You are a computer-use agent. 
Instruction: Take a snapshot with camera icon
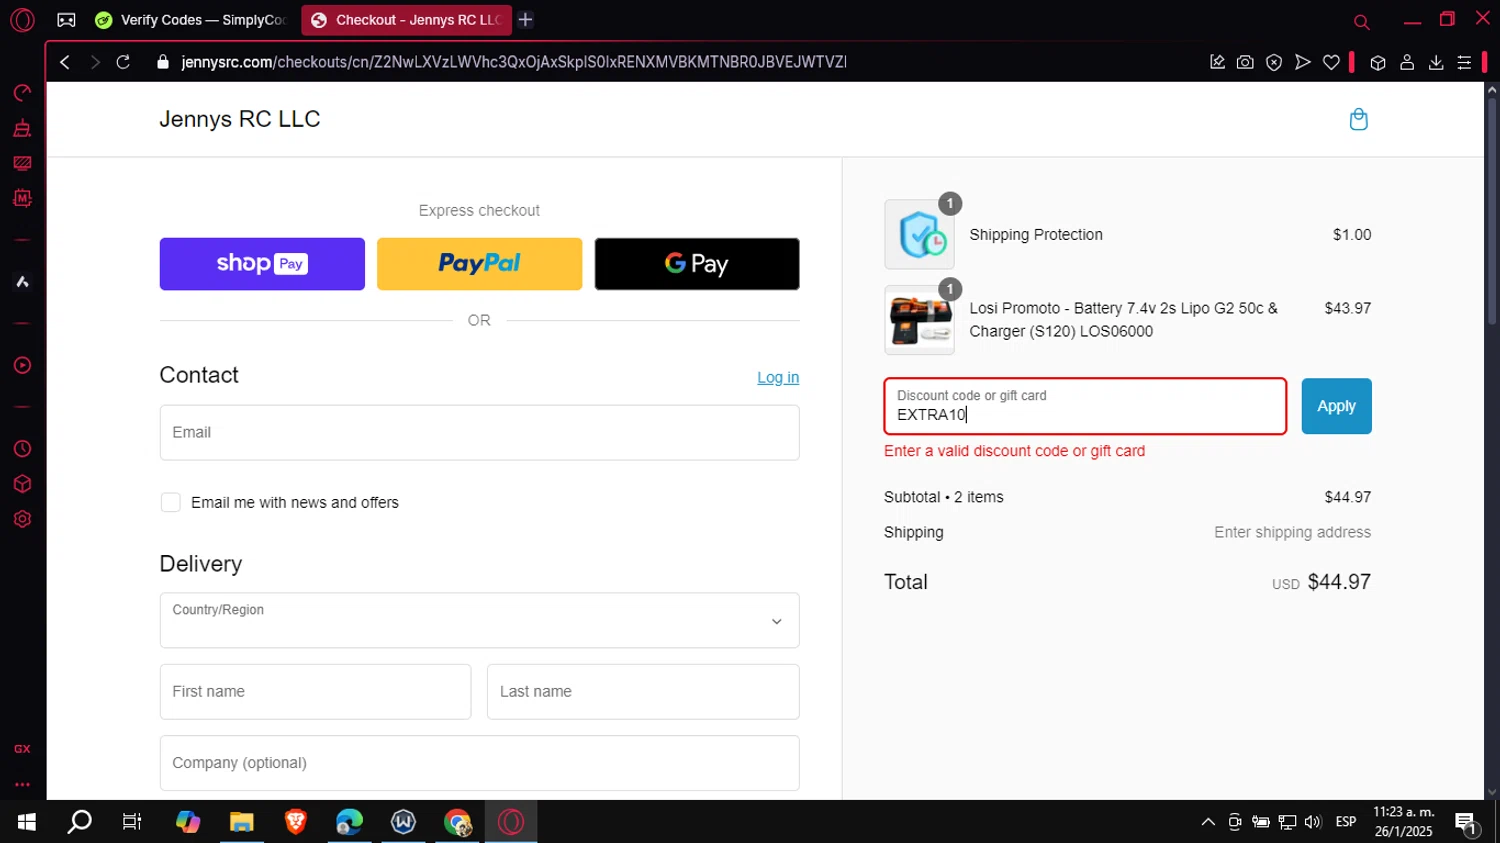tap(1245, 62)
